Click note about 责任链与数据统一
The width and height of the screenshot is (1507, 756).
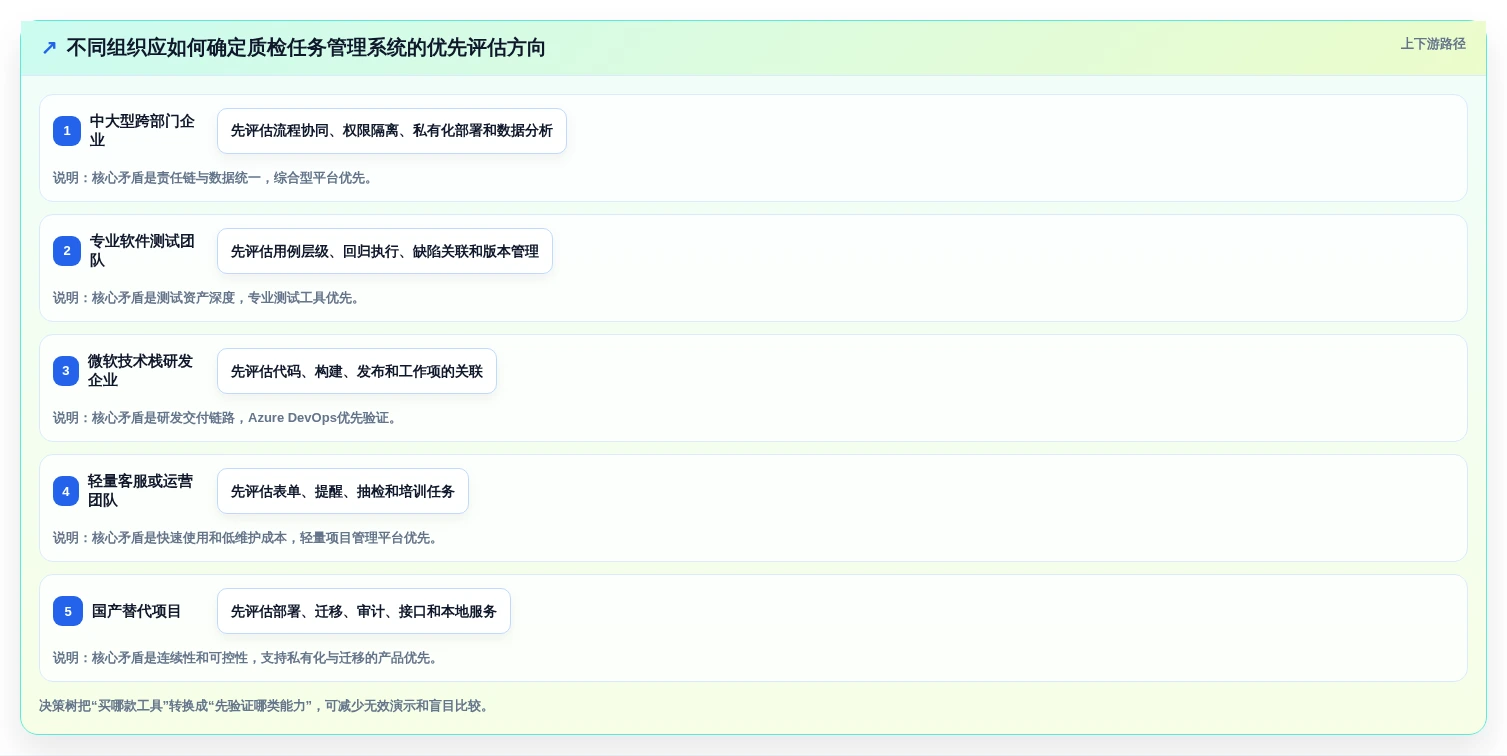pyautogui.click(x=215, y=178)
